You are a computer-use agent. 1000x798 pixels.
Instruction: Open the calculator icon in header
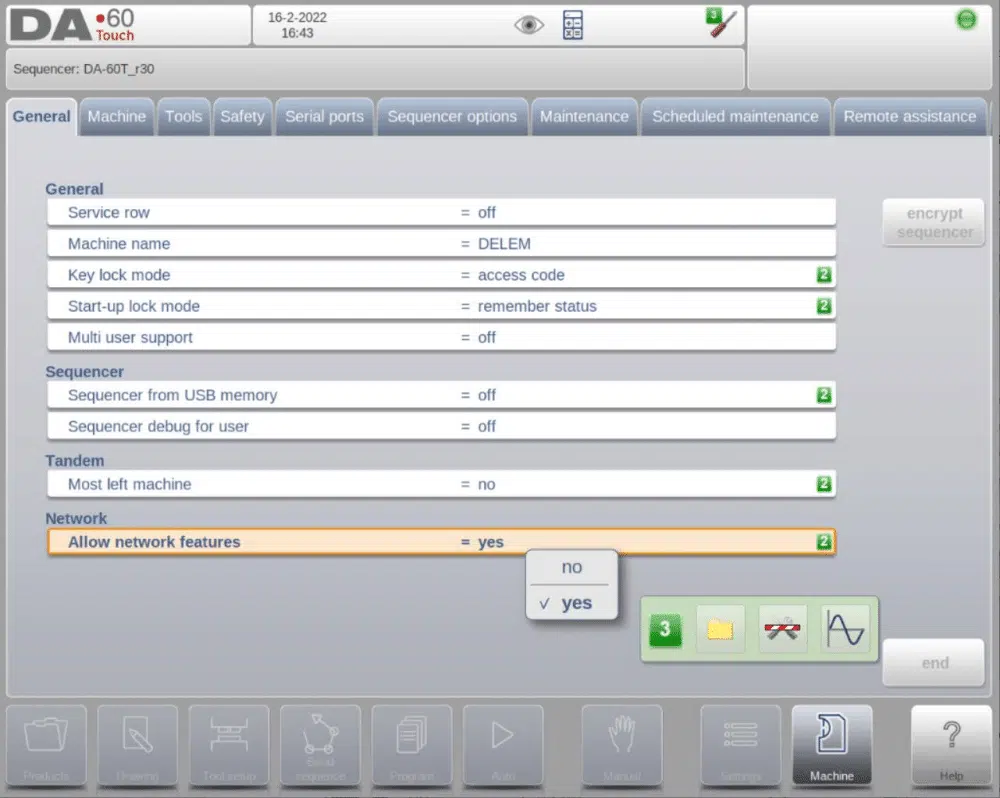coord(573,25)
